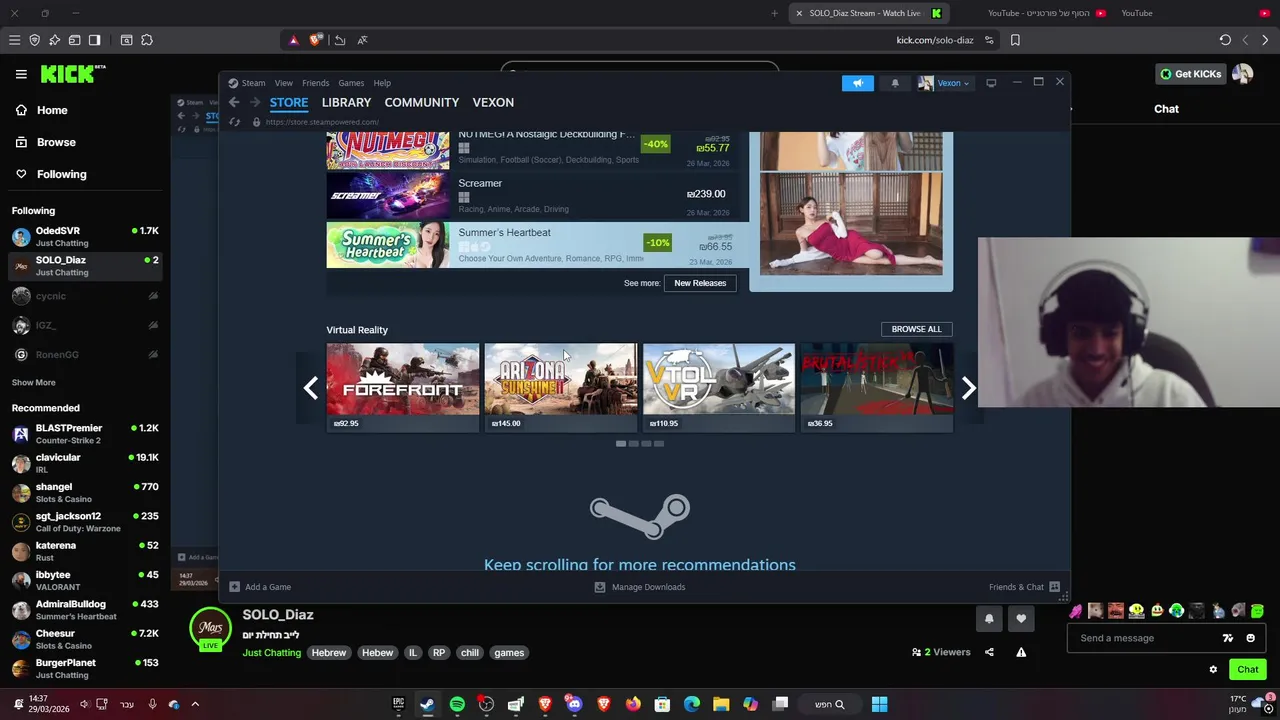Image resolution: width=1280 pixels, height=720 pixels.
Task: Click the green Chat send button
Action: click(x=1248, y=670)
